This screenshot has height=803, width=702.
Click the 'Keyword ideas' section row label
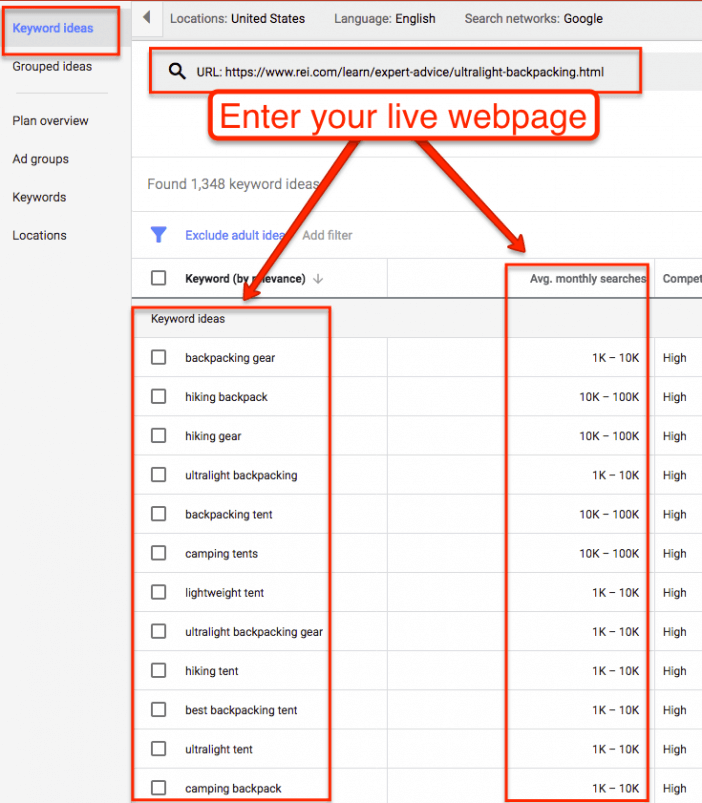point(188,319)
